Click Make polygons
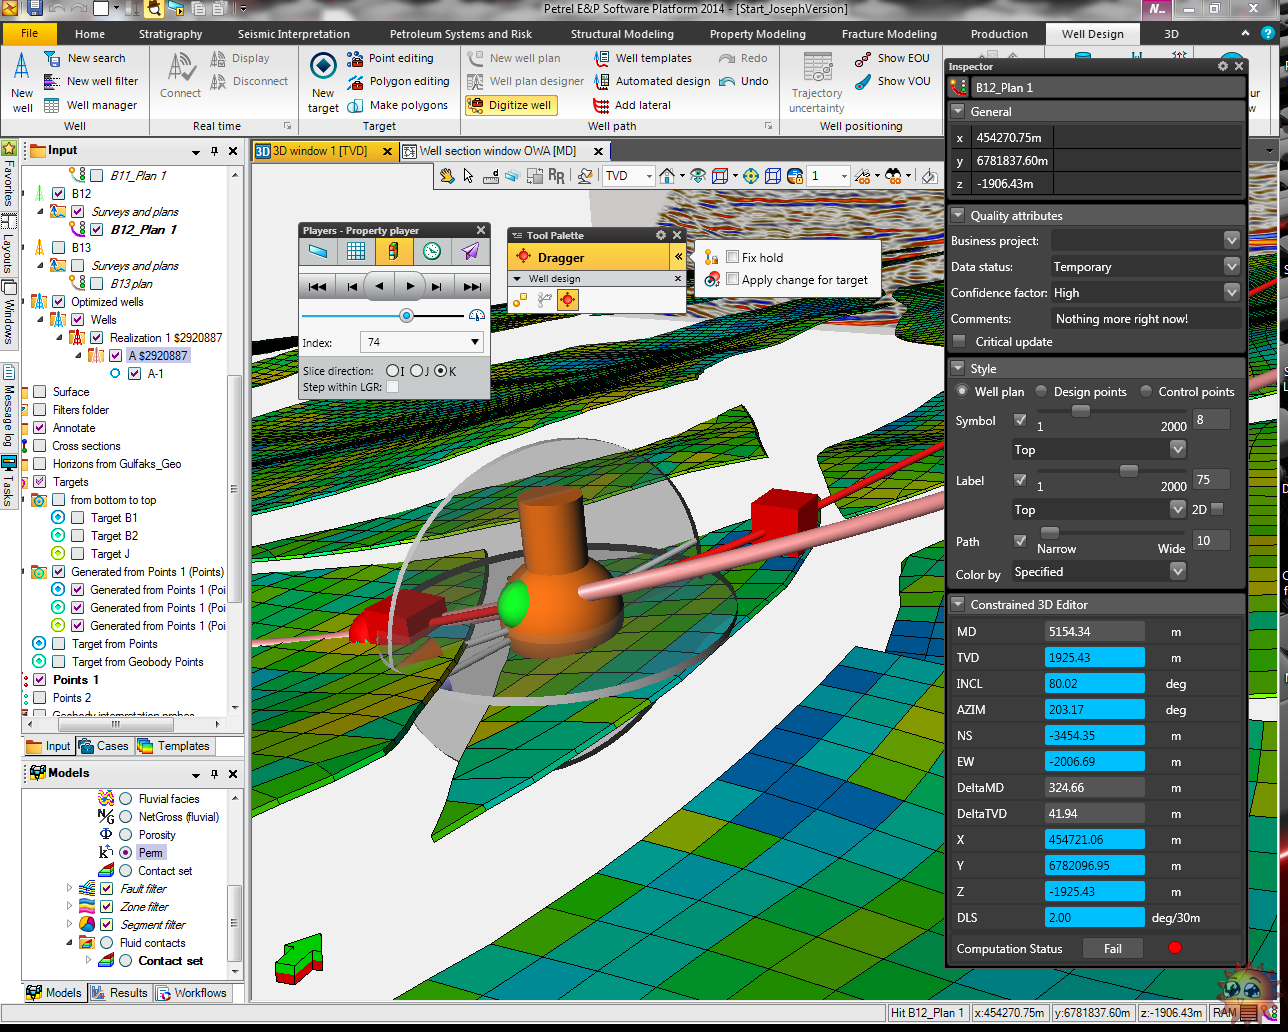Screen dimensions: 1288x1032 [397, 105]
